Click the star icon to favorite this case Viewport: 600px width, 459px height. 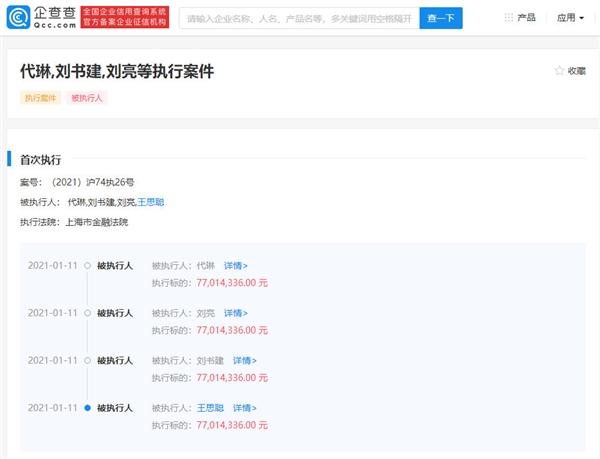(x=559, y=71)
